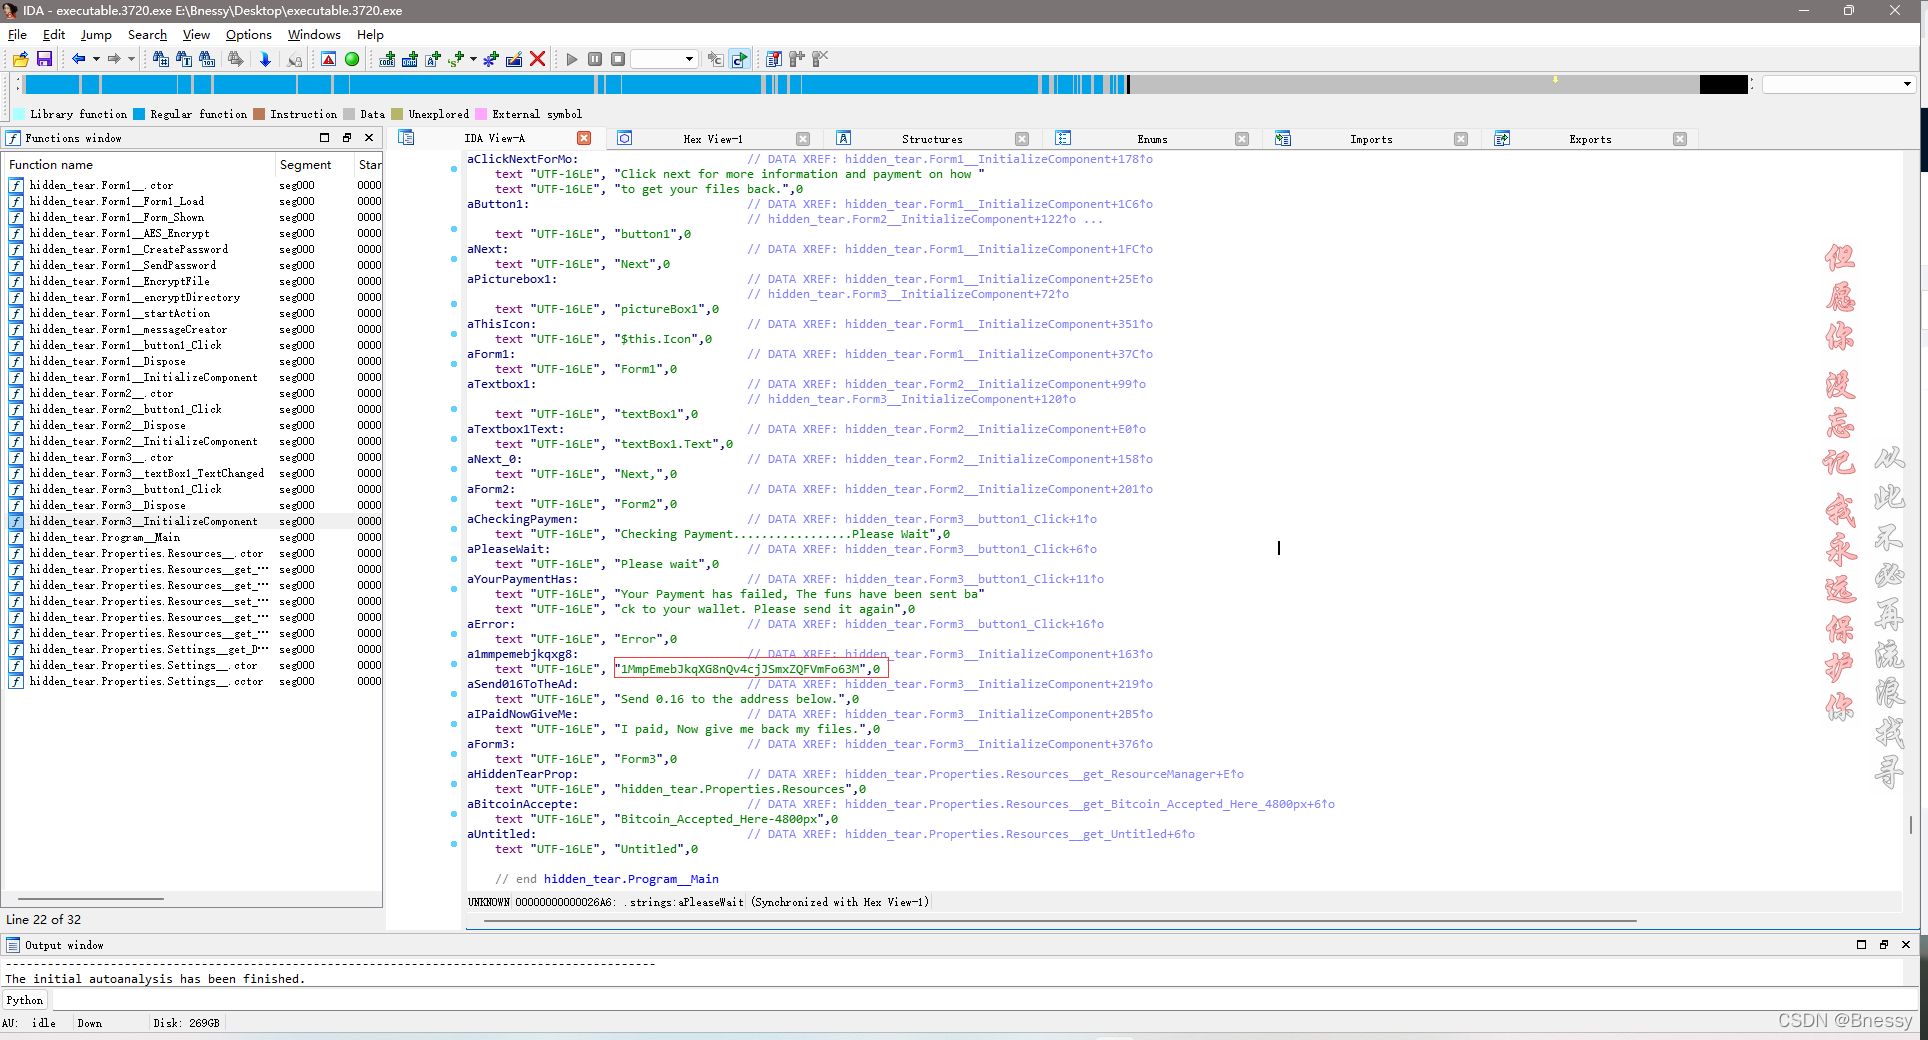Viewport: 1928px width, 1040px height.
Task: Go back with the blue left arrow
Action: (78, 59)
